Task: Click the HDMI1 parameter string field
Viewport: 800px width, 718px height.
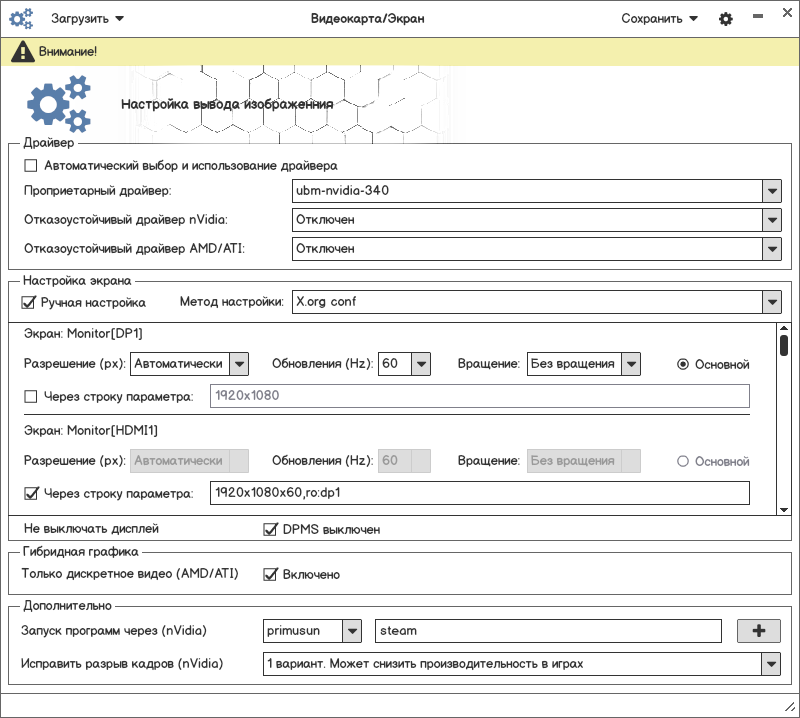Action: 479,493
